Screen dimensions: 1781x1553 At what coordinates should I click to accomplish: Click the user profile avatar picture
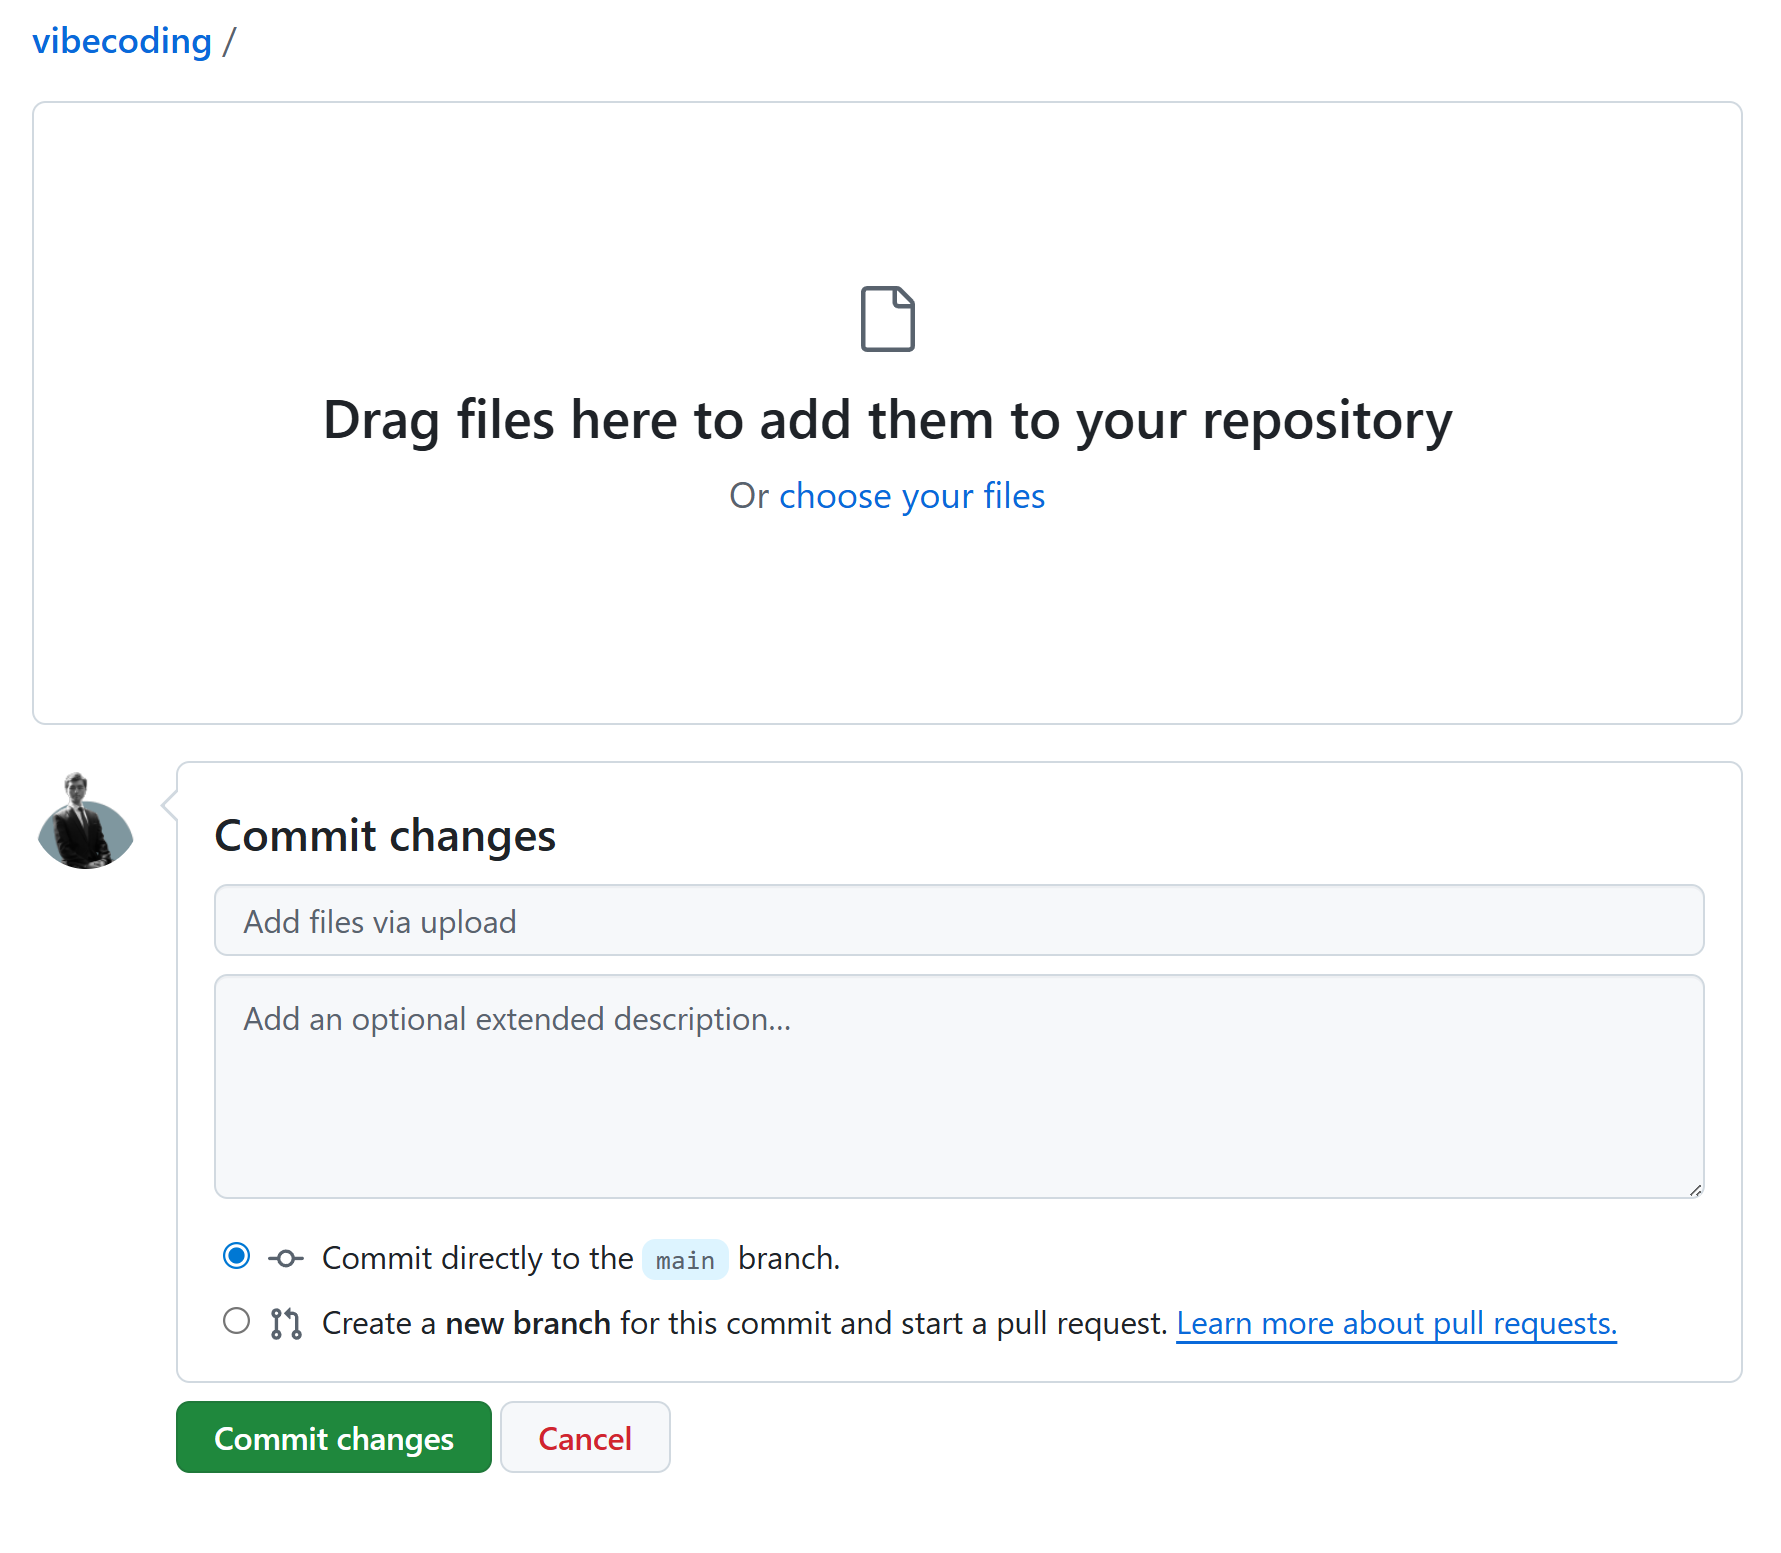[86, 821]
